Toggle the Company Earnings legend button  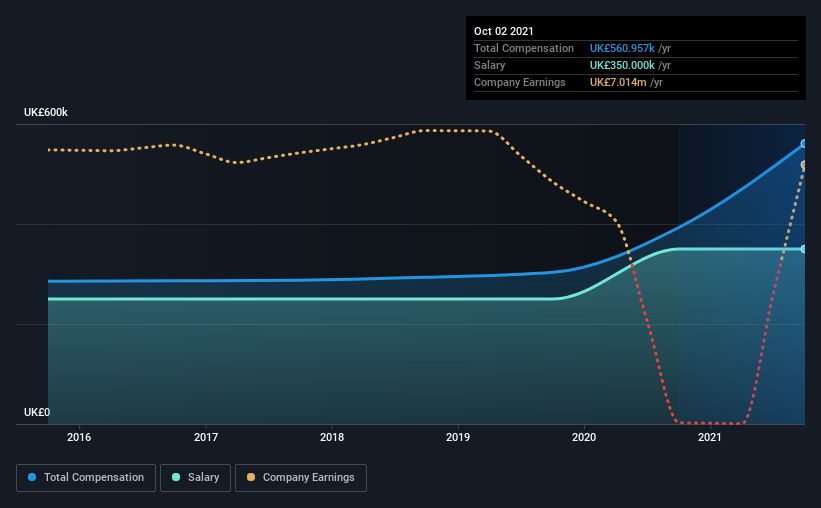[301, 478]
